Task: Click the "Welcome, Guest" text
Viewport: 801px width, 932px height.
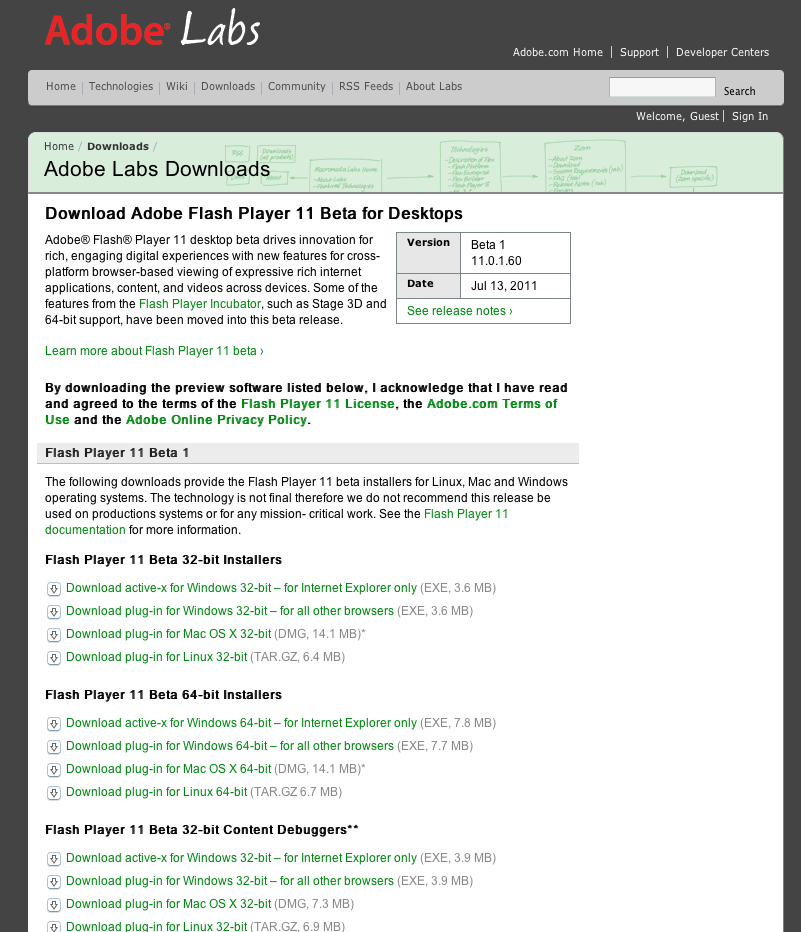Action: pyautogui.click(x=677, y=116)
